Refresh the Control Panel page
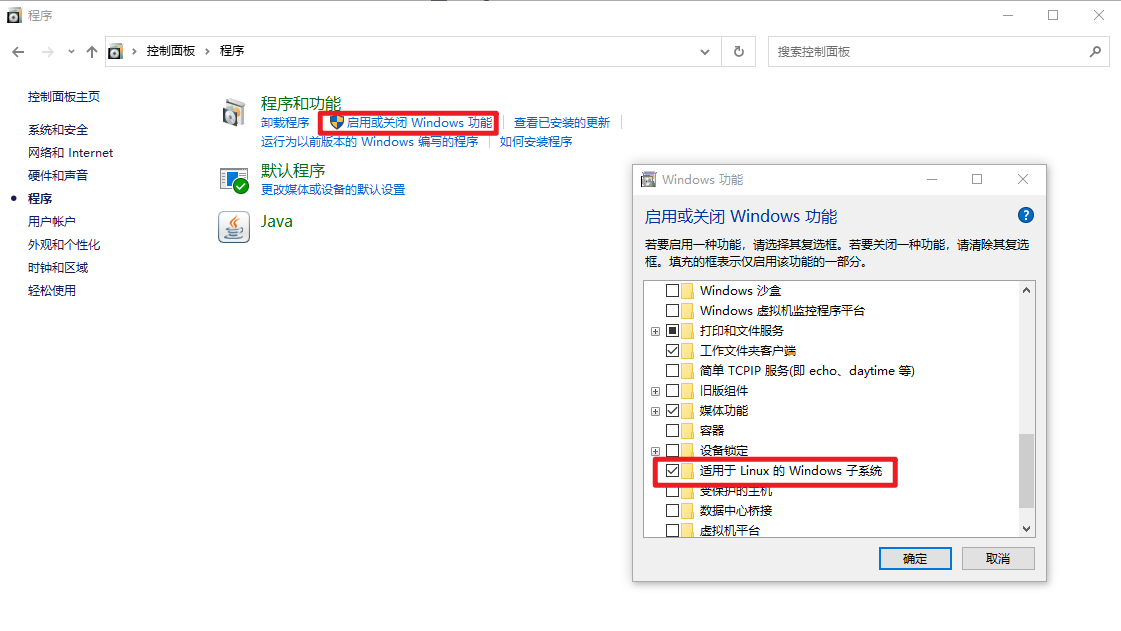 [739, 51]
